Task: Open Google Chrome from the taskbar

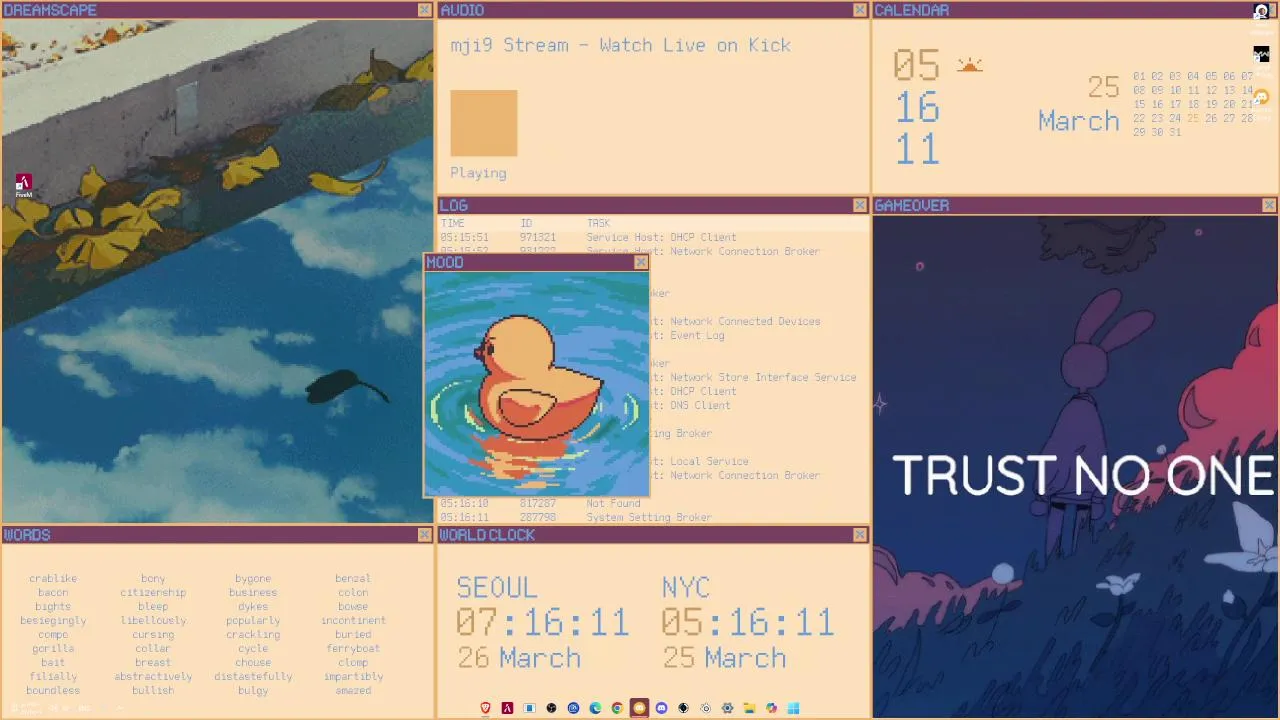Action: pos(617,708)
